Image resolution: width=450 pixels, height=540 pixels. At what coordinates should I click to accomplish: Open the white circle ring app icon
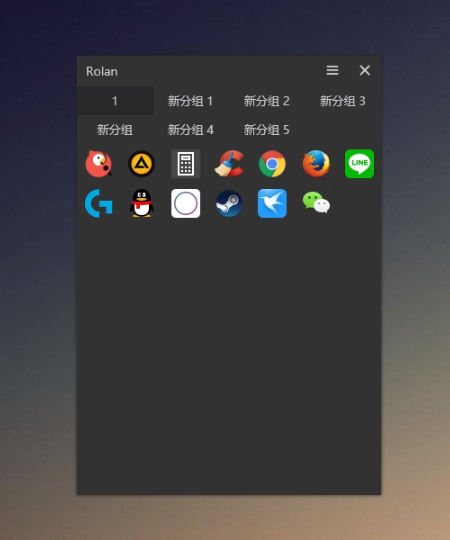[x=186, y=203]
